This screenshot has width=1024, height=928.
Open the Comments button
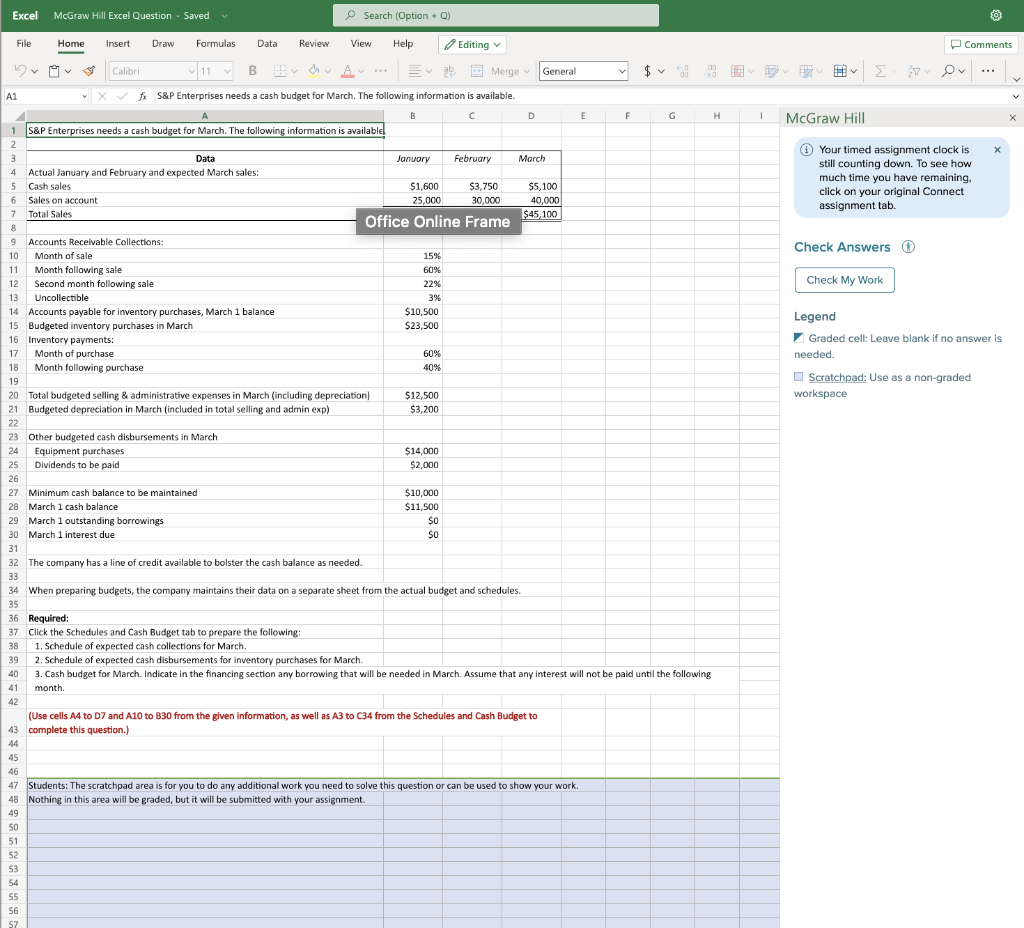point(981,44)
